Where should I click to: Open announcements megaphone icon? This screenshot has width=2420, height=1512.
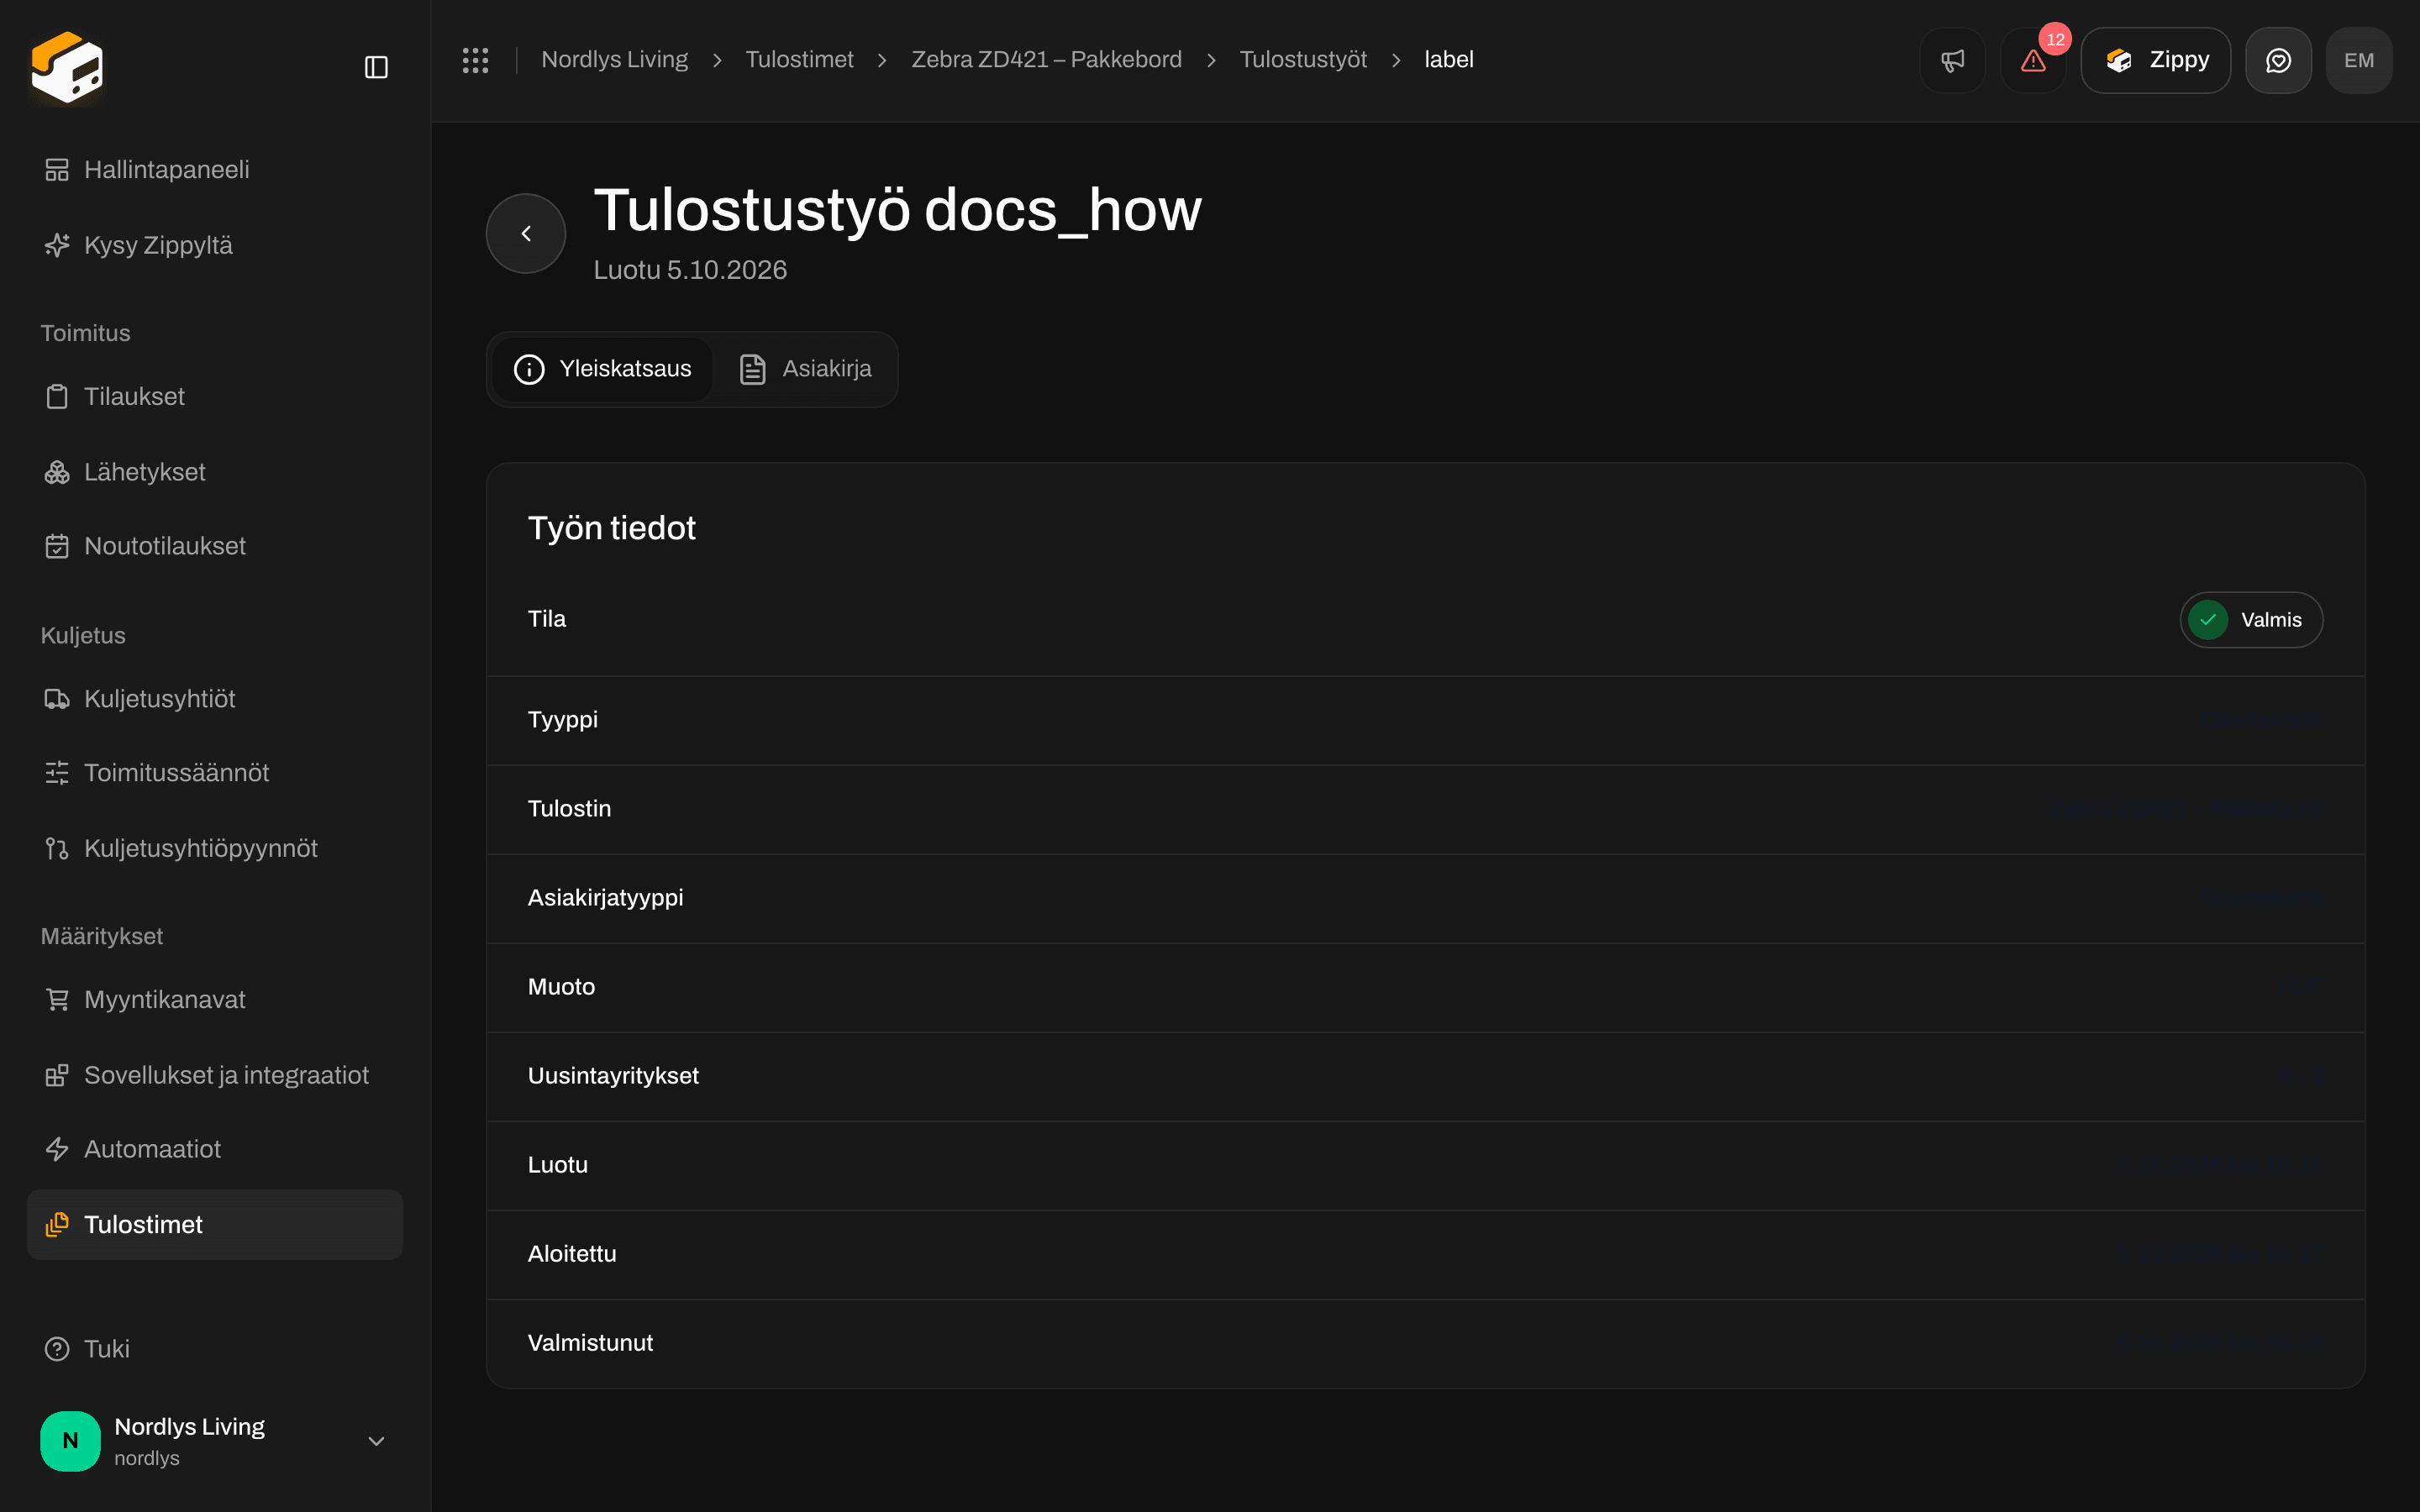(x=1952, y=60)
